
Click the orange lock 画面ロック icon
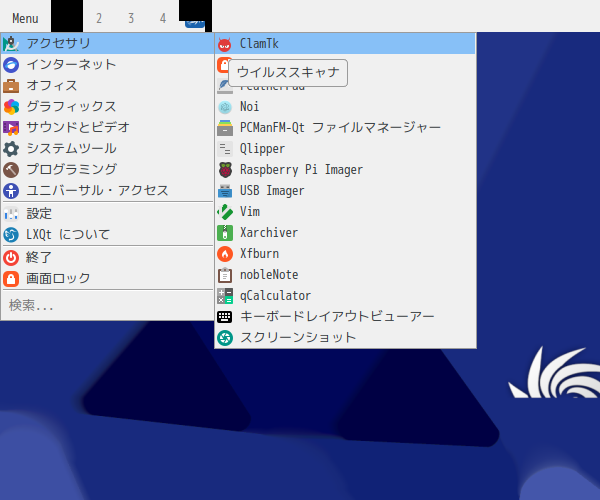pyautogui.click(x=11, y=279)
